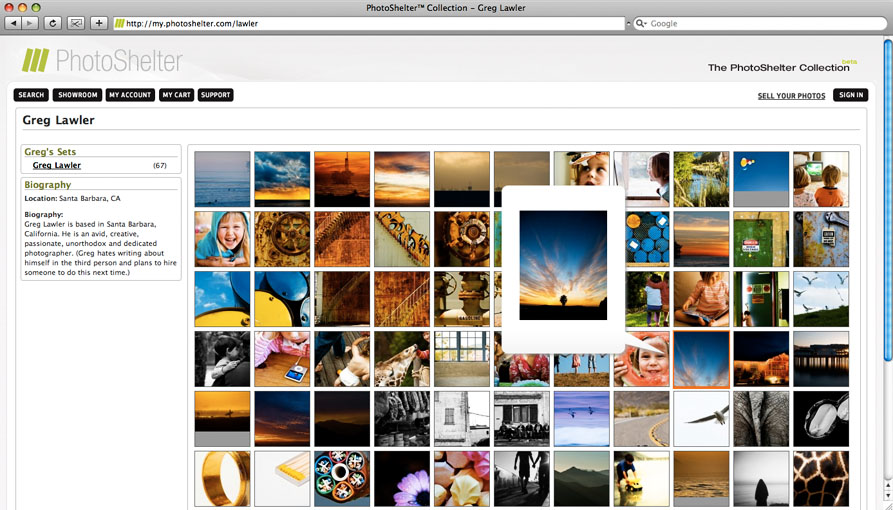Open the SUPPORT navigation button
The image size is (893, 510).
point(216,95)
